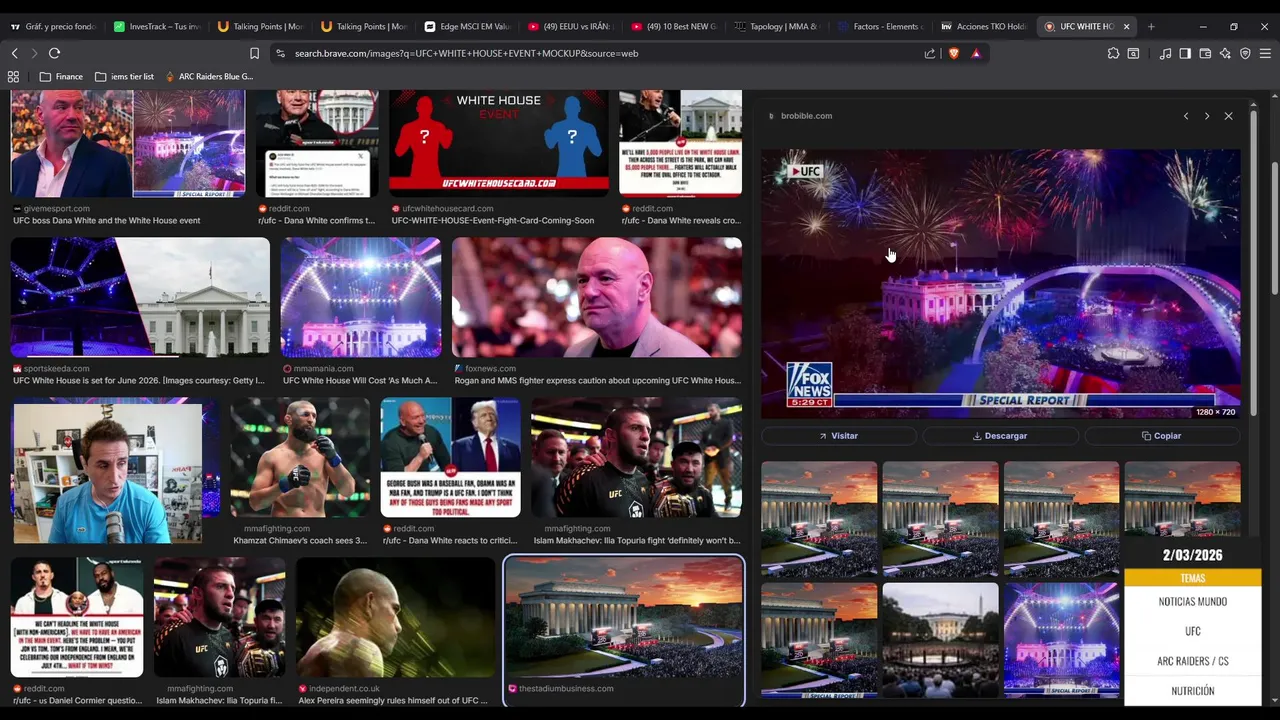Open sportskeeda.com UFC White House June 2026 result
Screen dimensions: 1280x720
click(140, 297)
